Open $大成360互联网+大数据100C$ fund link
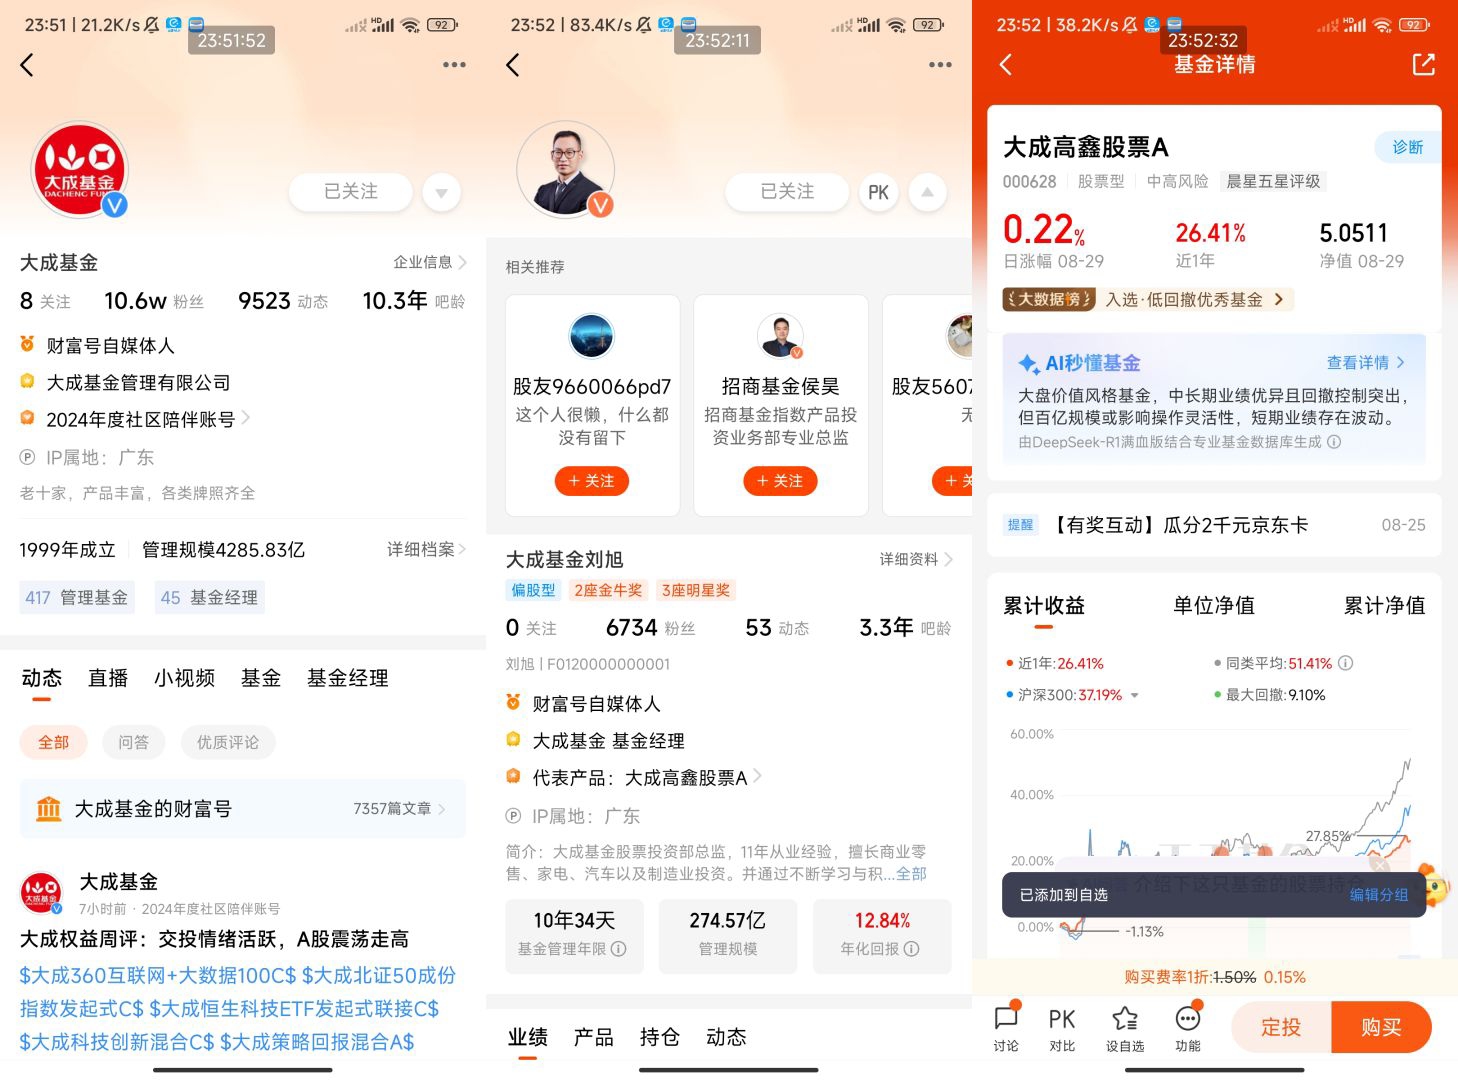This screenshot has width=1458, height=1080. 158,975
